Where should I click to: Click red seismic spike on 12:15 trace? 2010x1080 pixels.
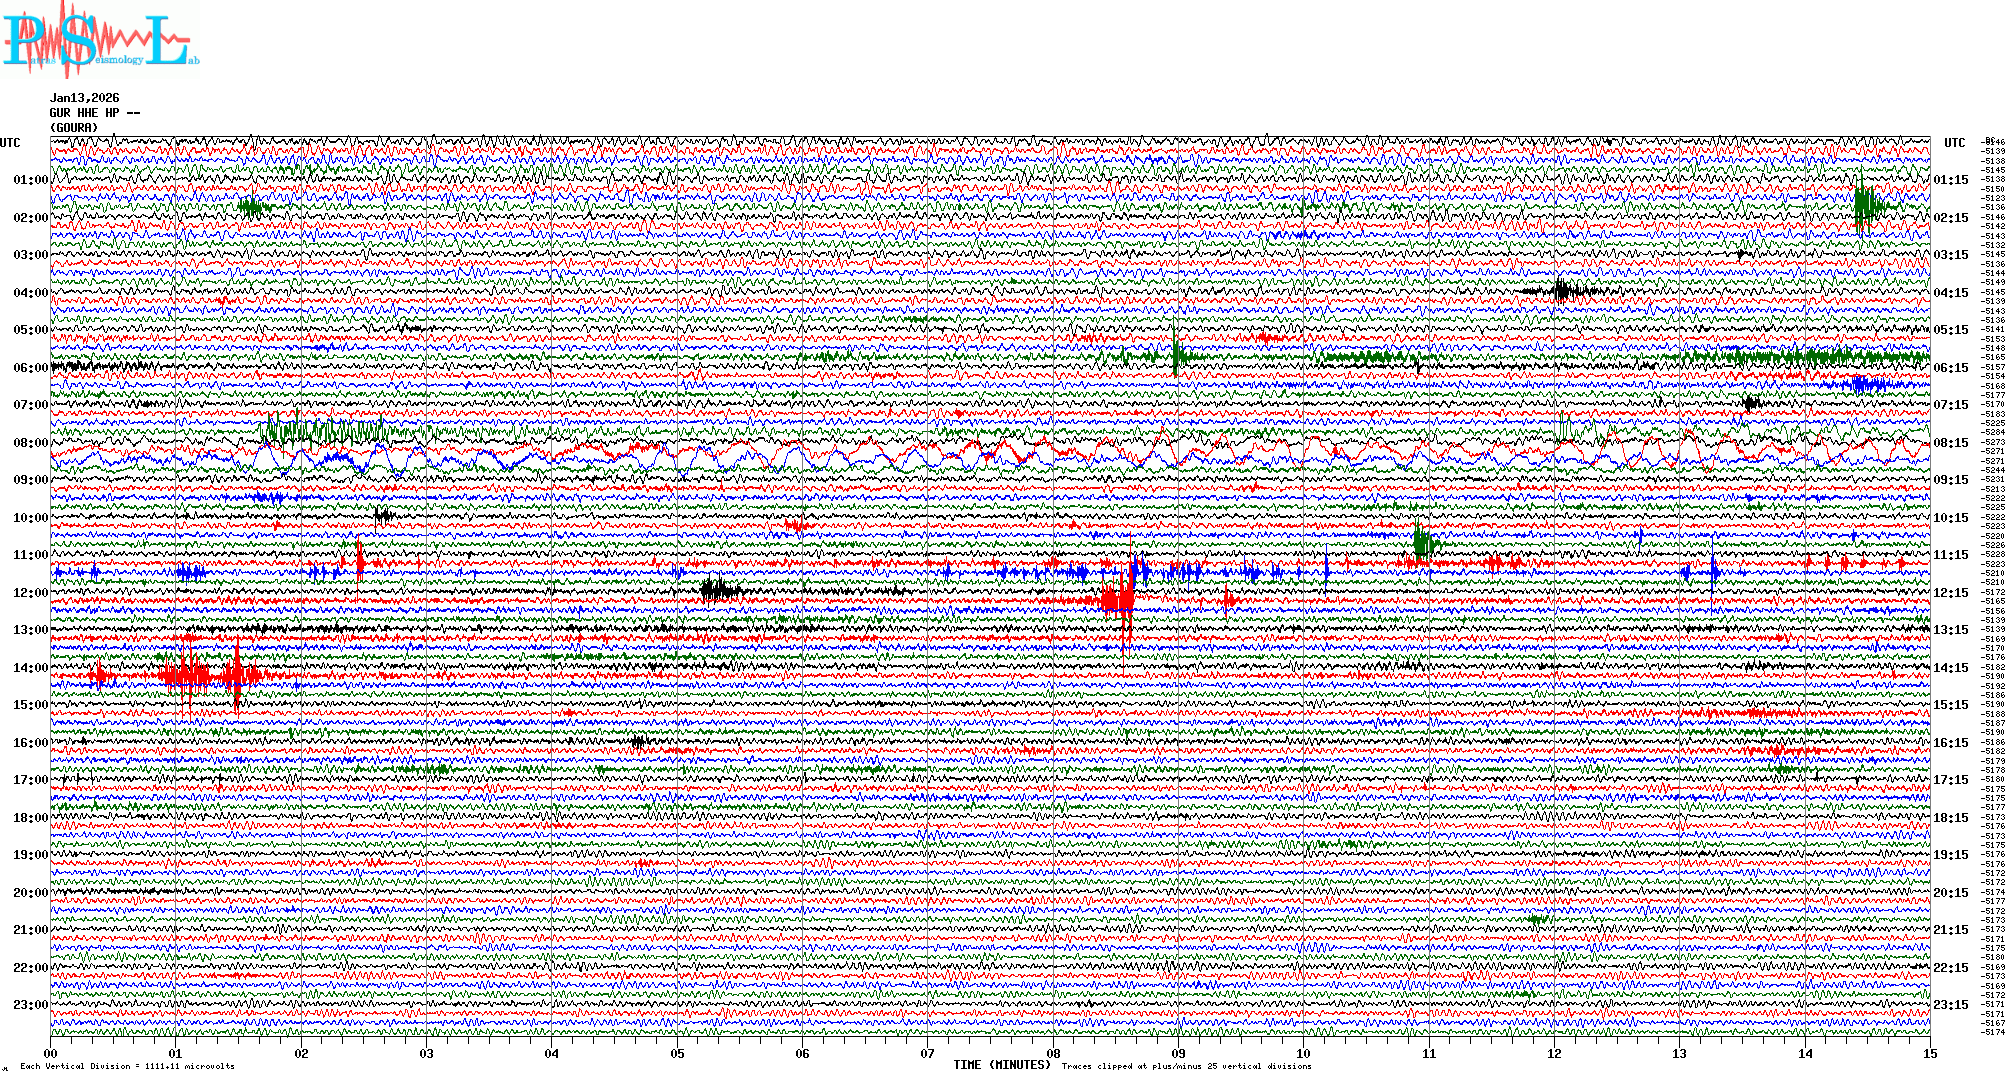(x=1120, y=599)
